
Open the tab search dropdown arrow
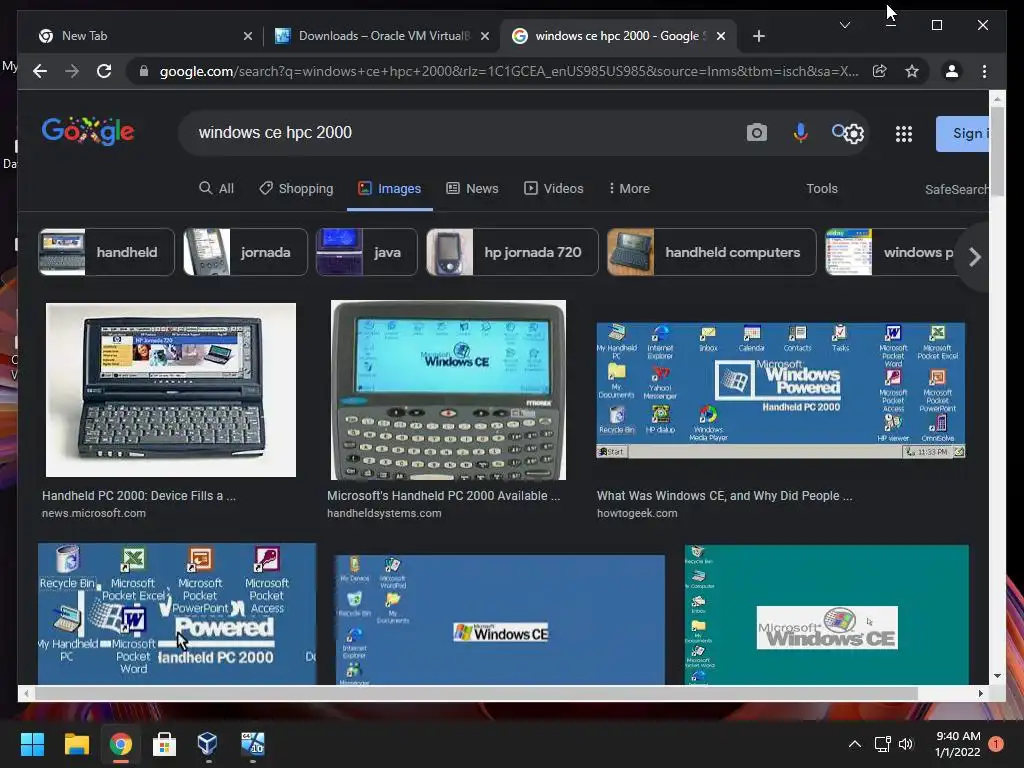844,25
